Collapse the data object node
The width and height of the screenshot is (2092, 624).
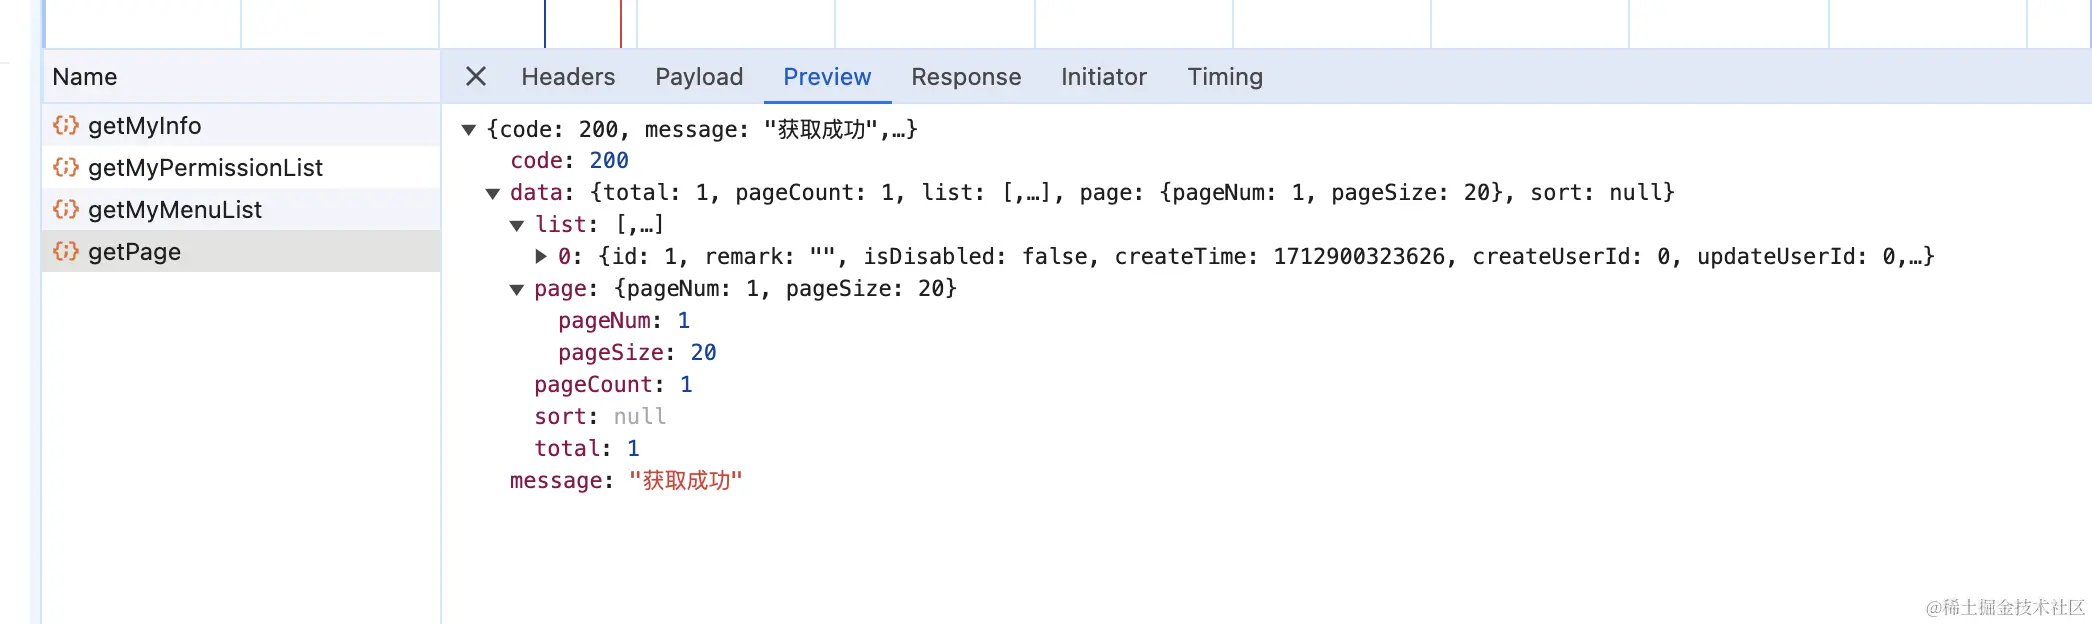point(492,193)
